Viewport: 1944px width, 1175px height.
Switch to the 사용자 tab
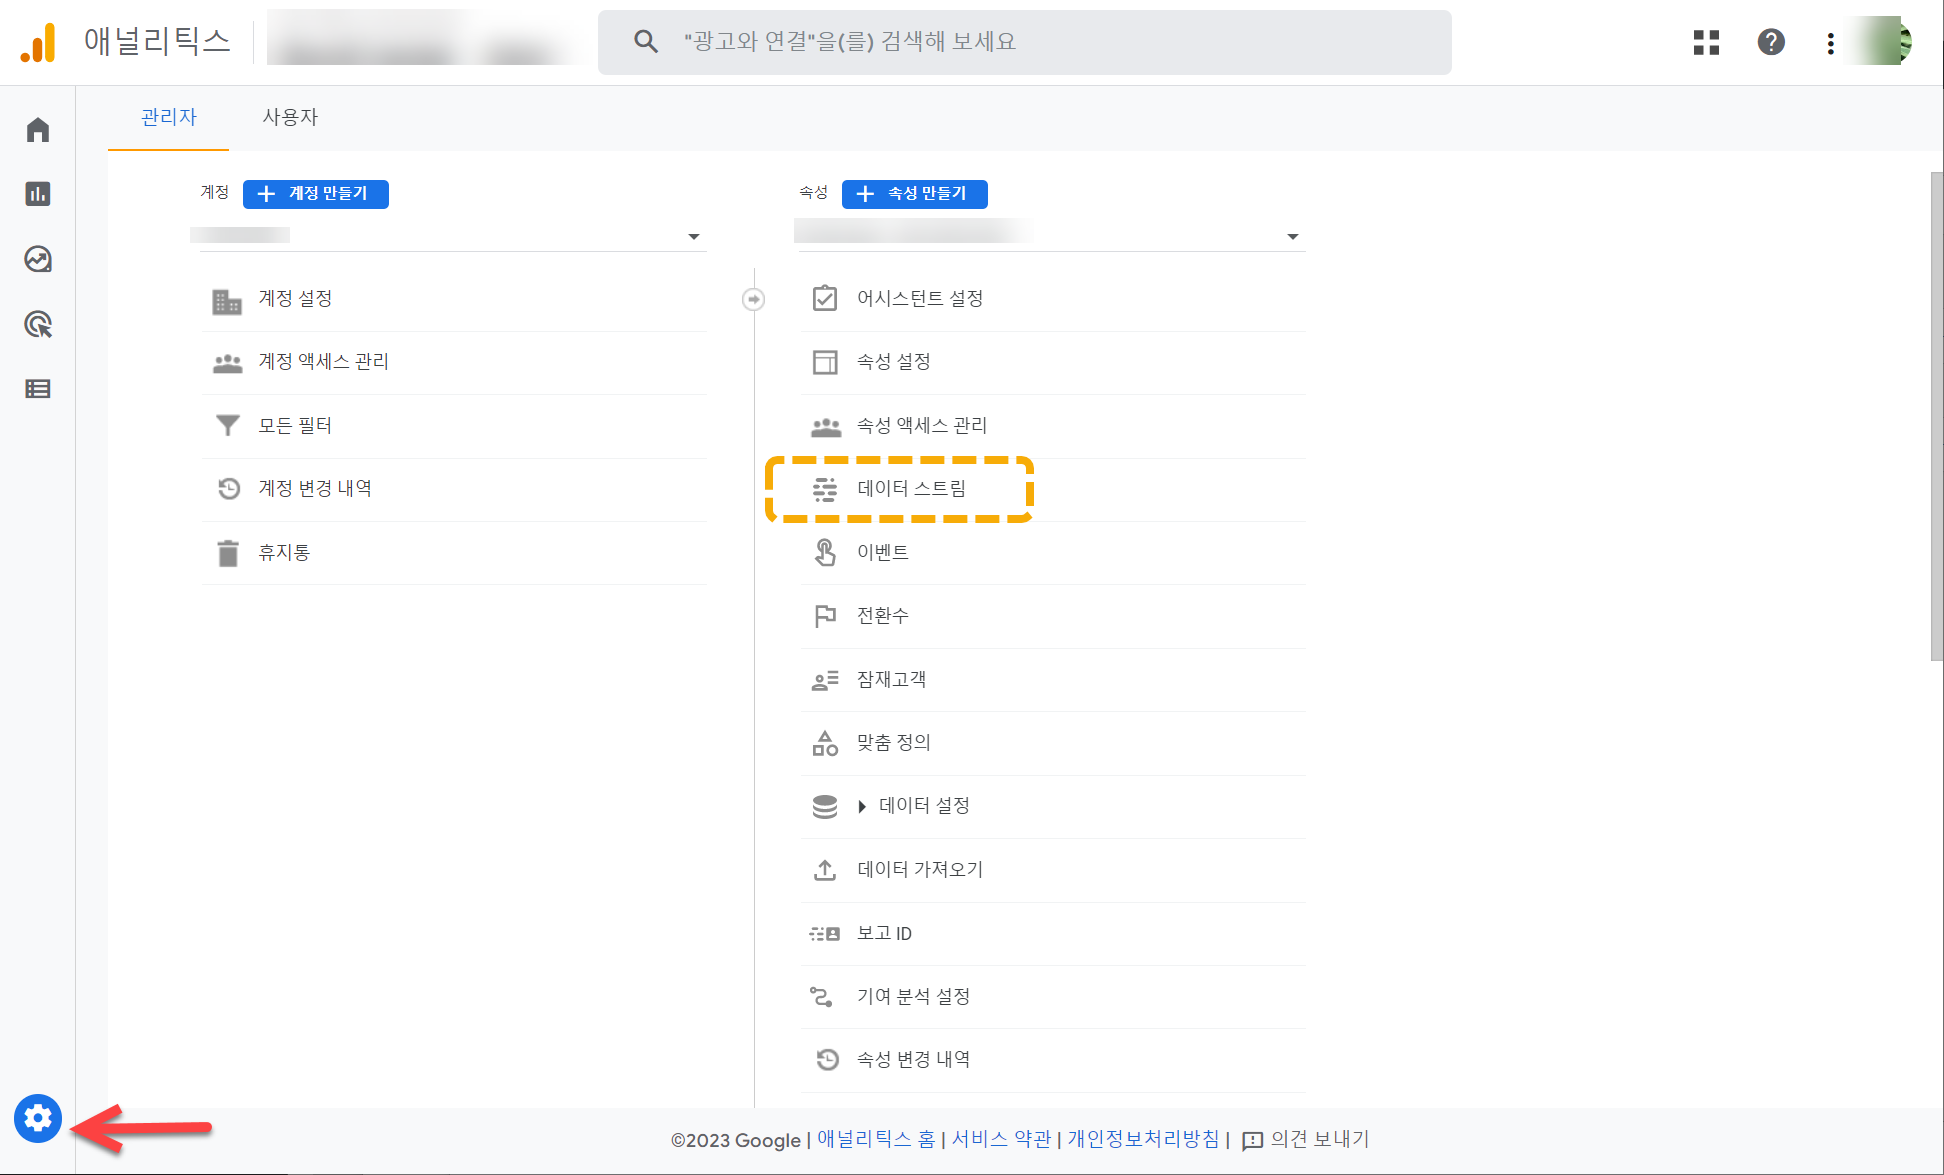290,117
